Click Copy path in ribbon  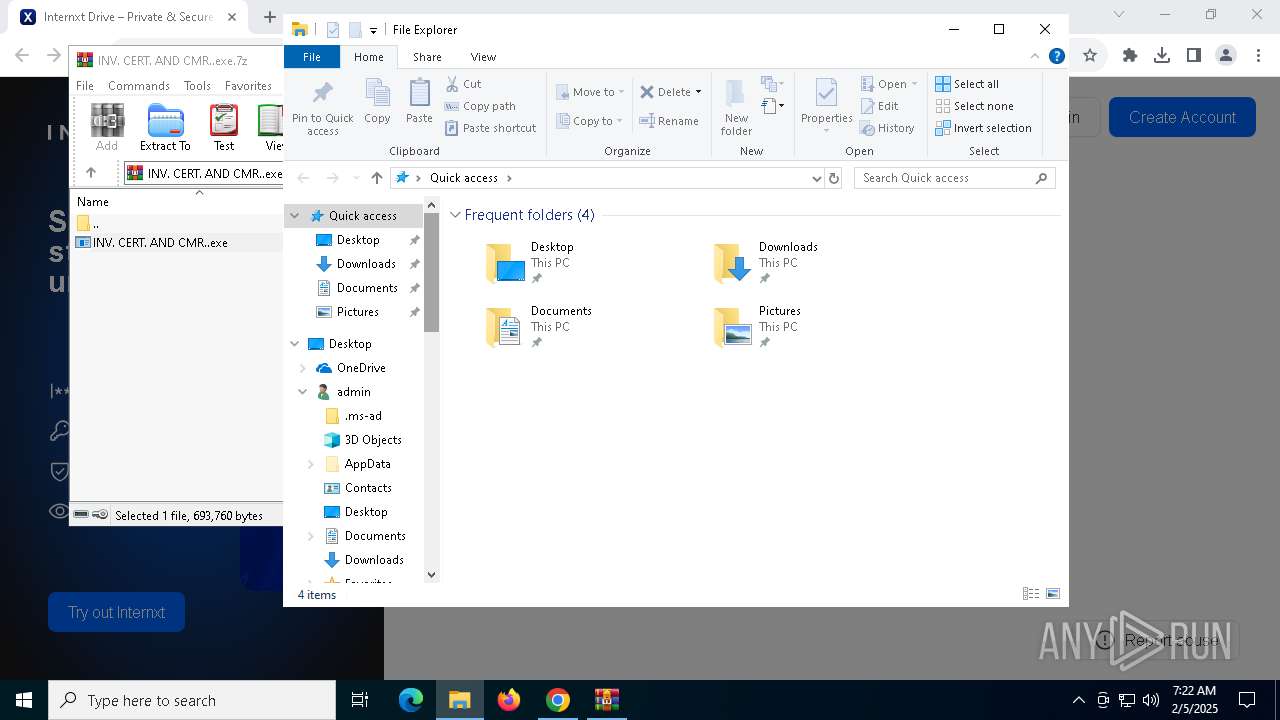pyautogui.click(x=480, y=106)
